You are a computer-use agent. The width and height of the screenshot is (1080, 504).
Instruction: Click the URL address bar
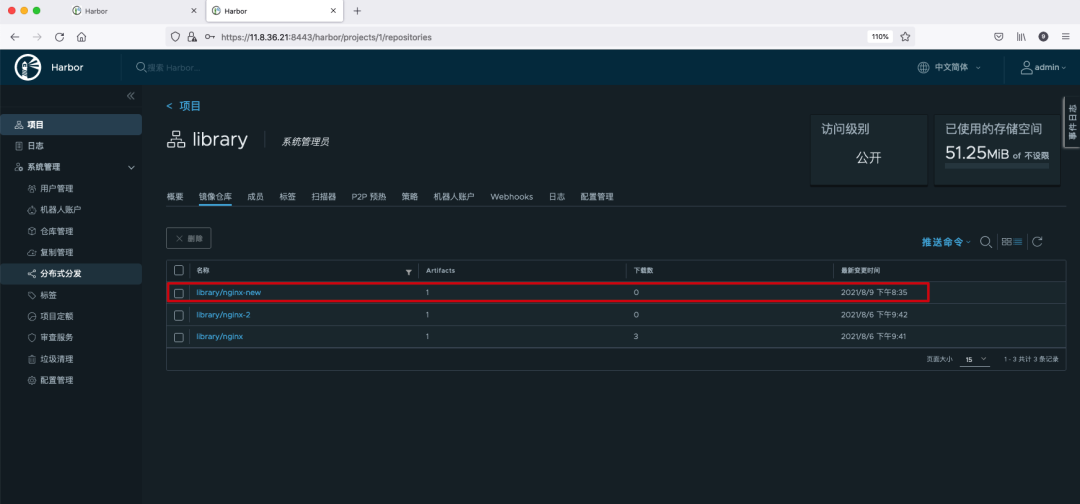[541, 36]
